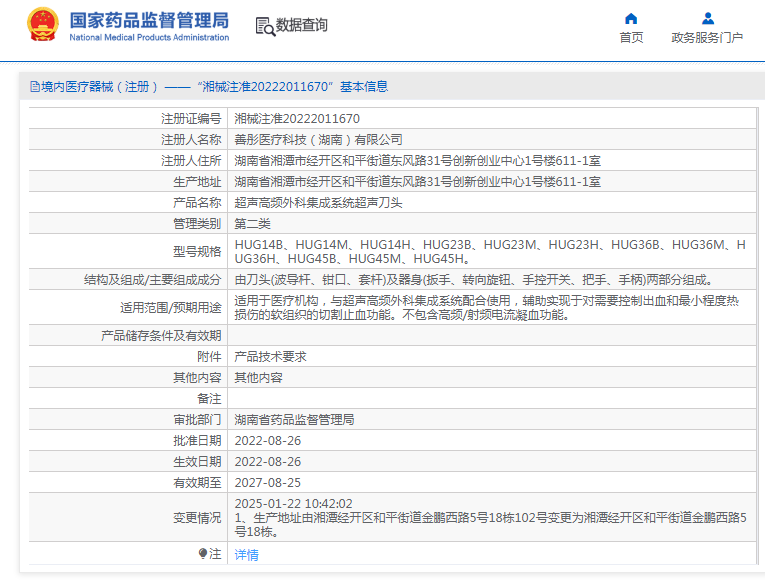Screen dimensions: 765x582
Task: Click the 政务服务门户 user icon
Action: click(707, 19)
